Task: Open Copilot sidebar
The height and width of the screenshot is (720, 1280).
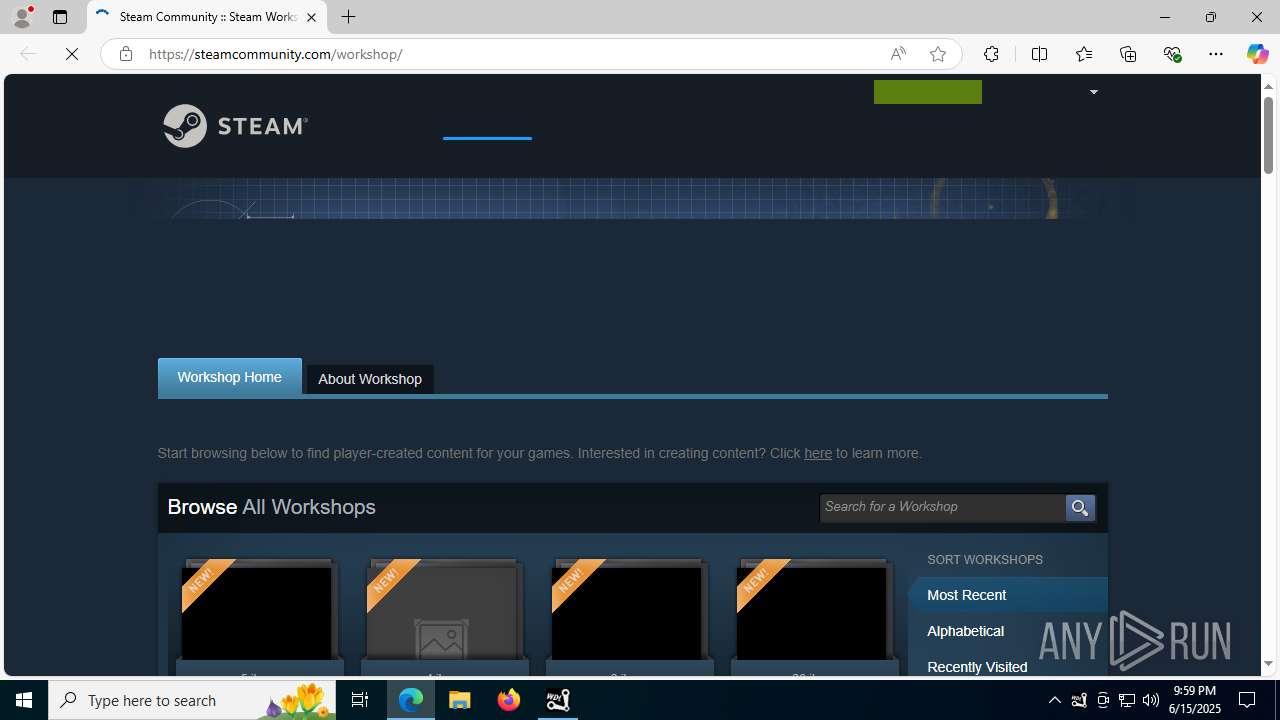Action: (1257, 54)
